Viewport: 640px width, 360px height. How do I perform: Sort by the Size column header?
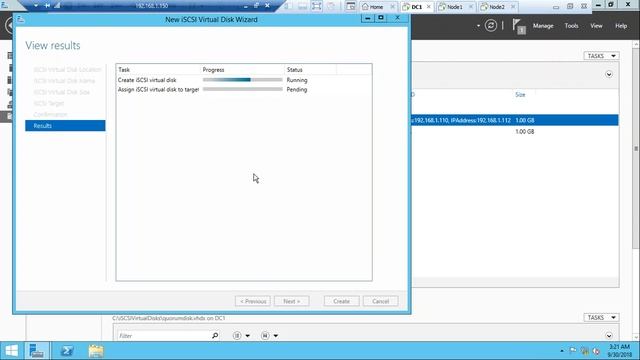tap(520, 95)
